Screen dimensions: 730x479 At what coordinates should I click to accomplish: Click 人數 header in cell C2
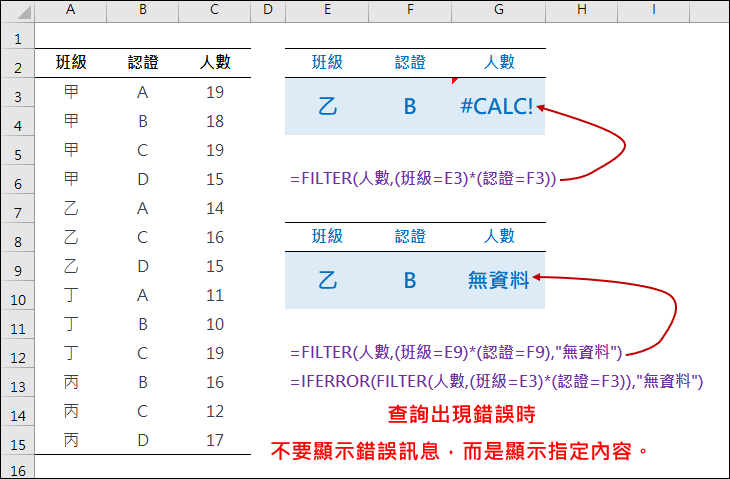point(215,62)
